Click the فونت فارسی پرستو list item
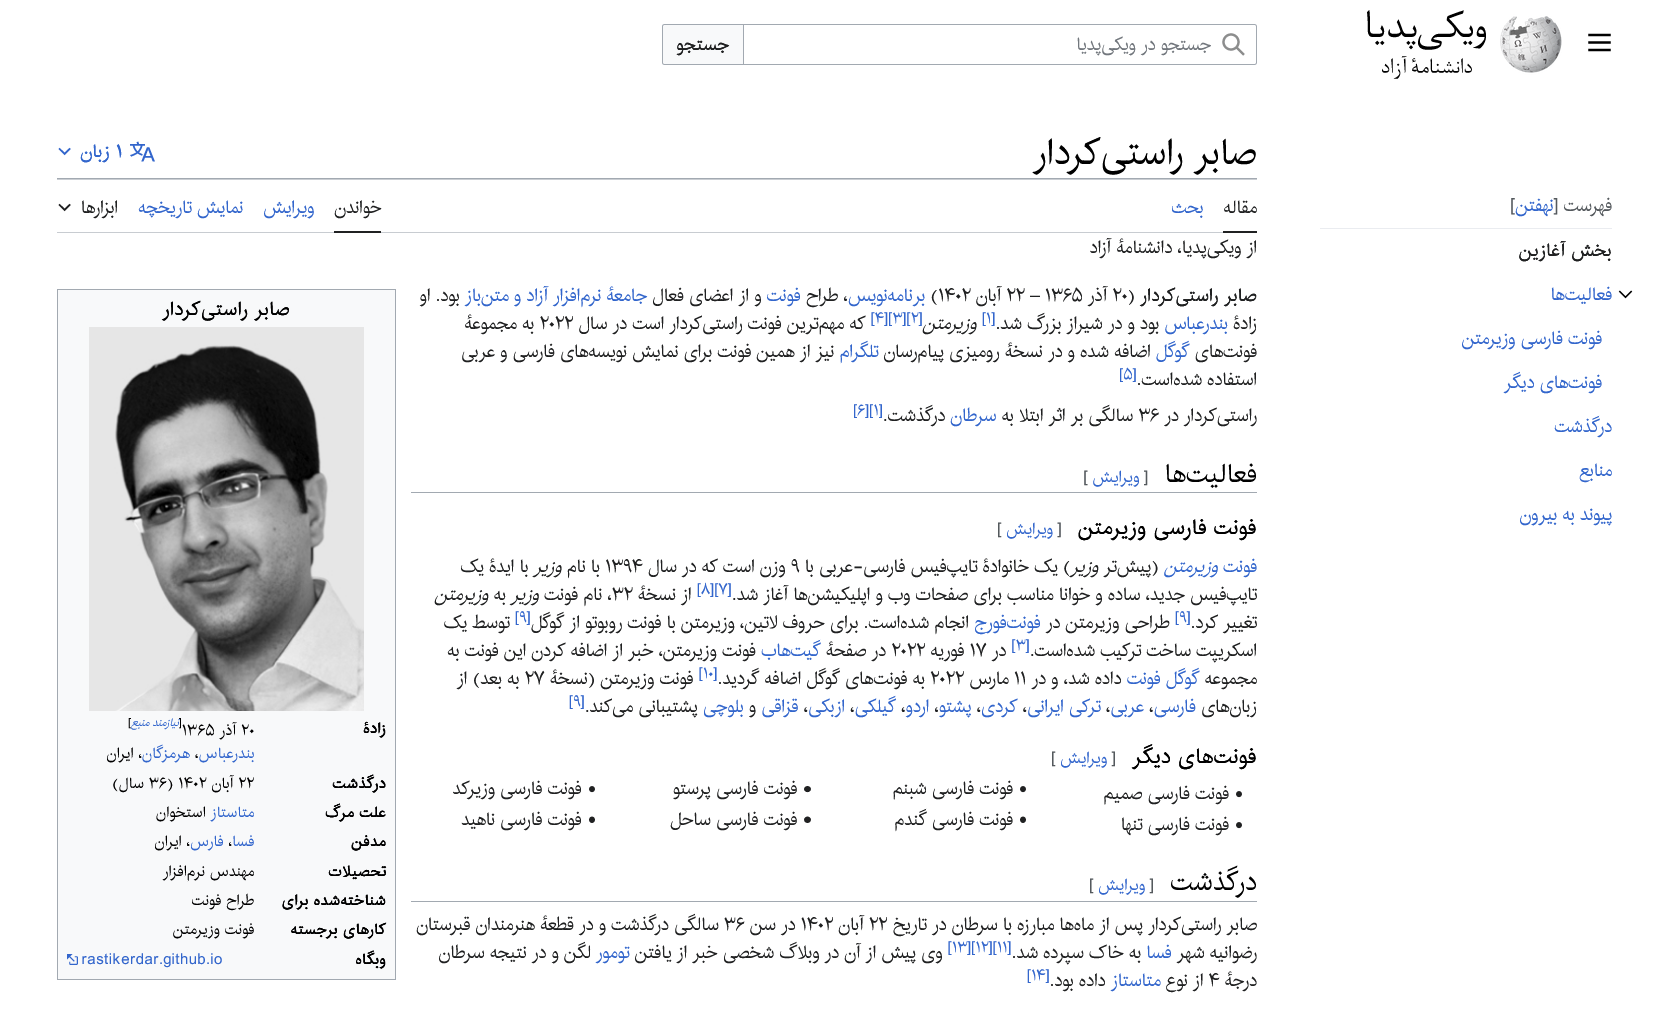1677x1022 pixels. pyautogui.click(x=735, y=789)
